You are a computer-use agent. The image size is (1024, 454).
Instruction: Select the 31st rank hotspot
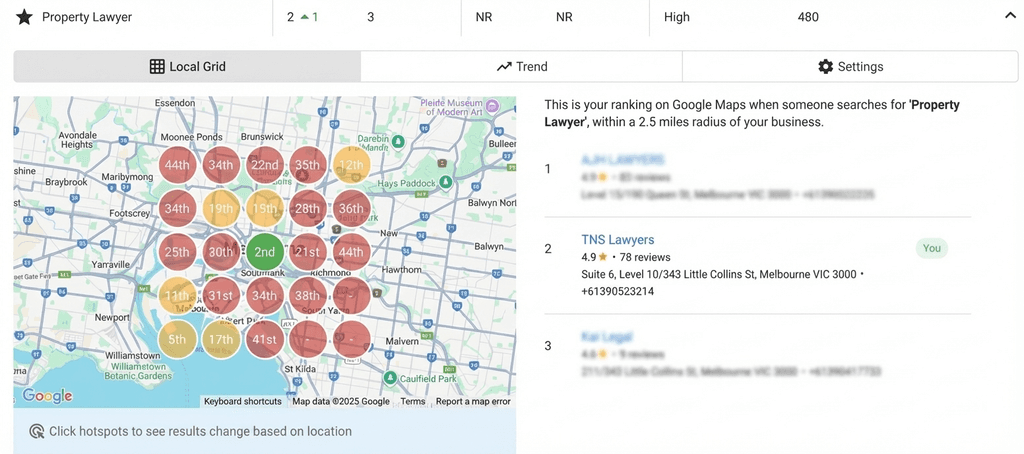click(221, 296)
